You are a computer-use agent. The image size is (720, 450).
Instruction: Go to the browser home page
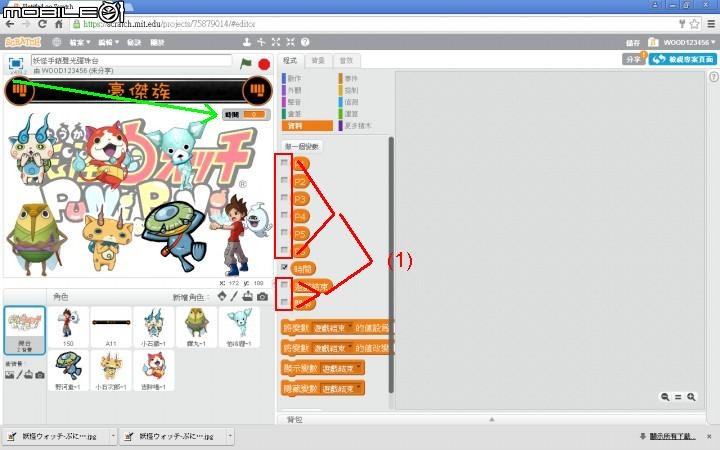point(58,24)
